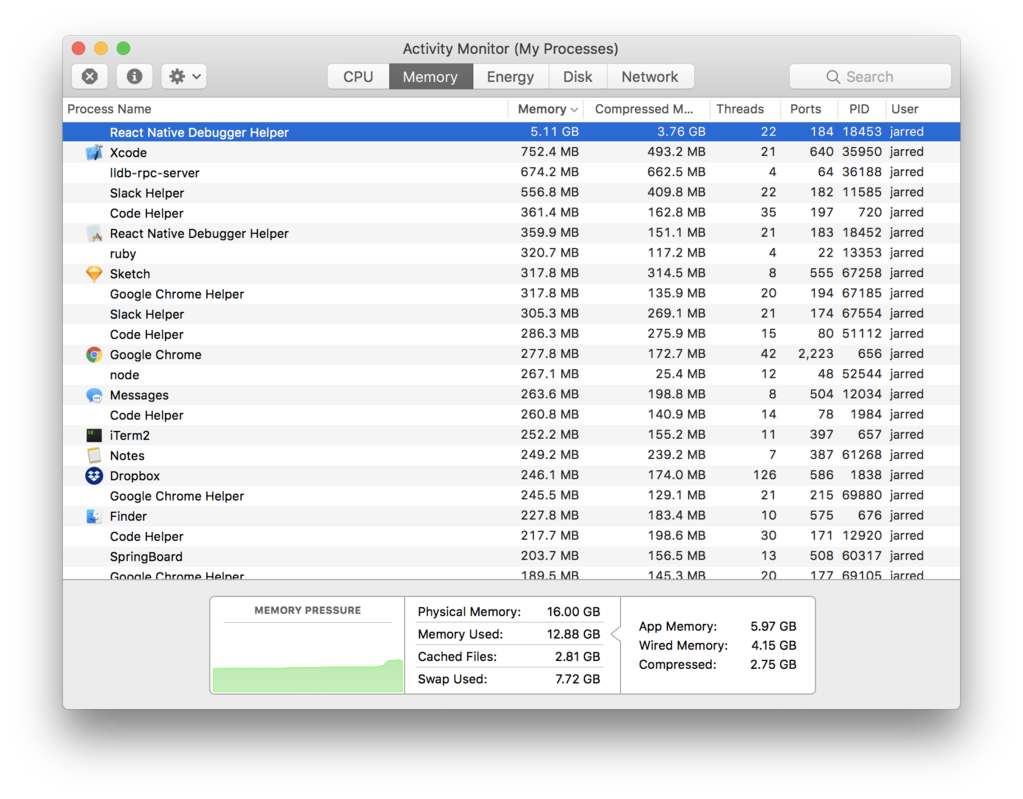Select the iTerm2 terminal icon
Image resolution: width=1023 pixels, height=799 pixels.
tap(94, 436)
